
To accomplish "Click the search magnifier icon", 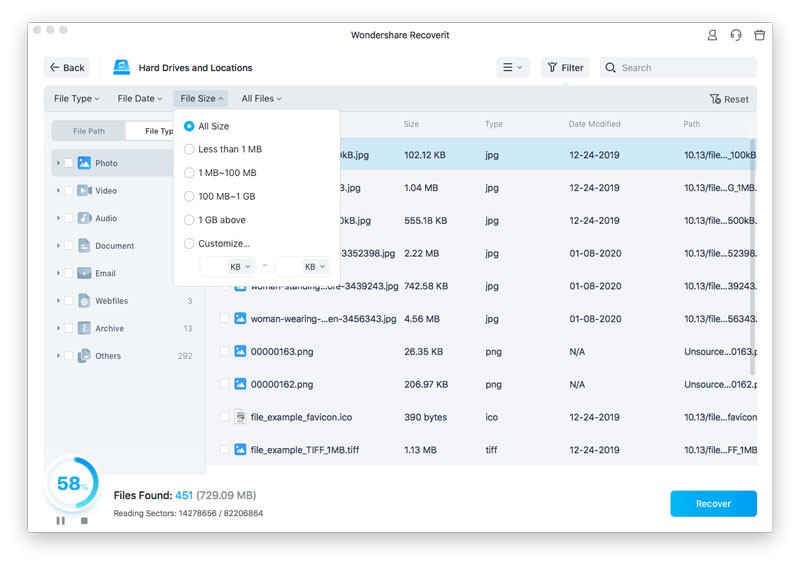I will click(x=610, y=67).
